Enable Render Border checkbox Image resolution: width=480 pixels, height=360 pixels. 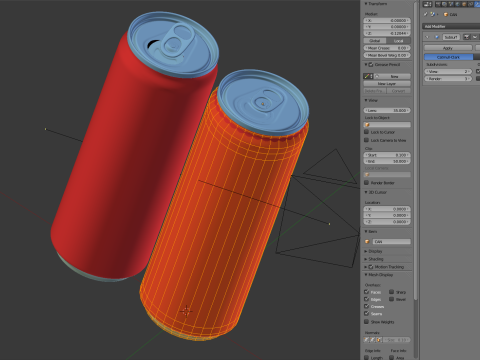coord(367,182)
